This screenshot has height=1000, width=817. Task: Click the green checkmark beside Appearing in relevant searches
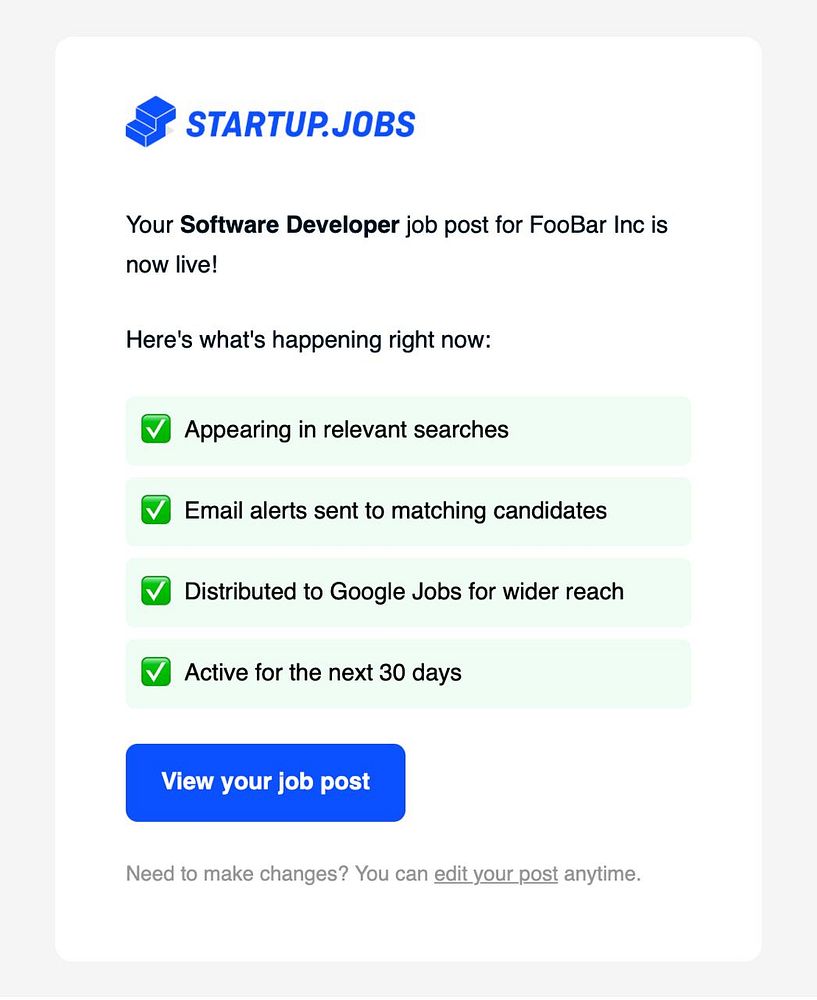(x=156, y=429)
